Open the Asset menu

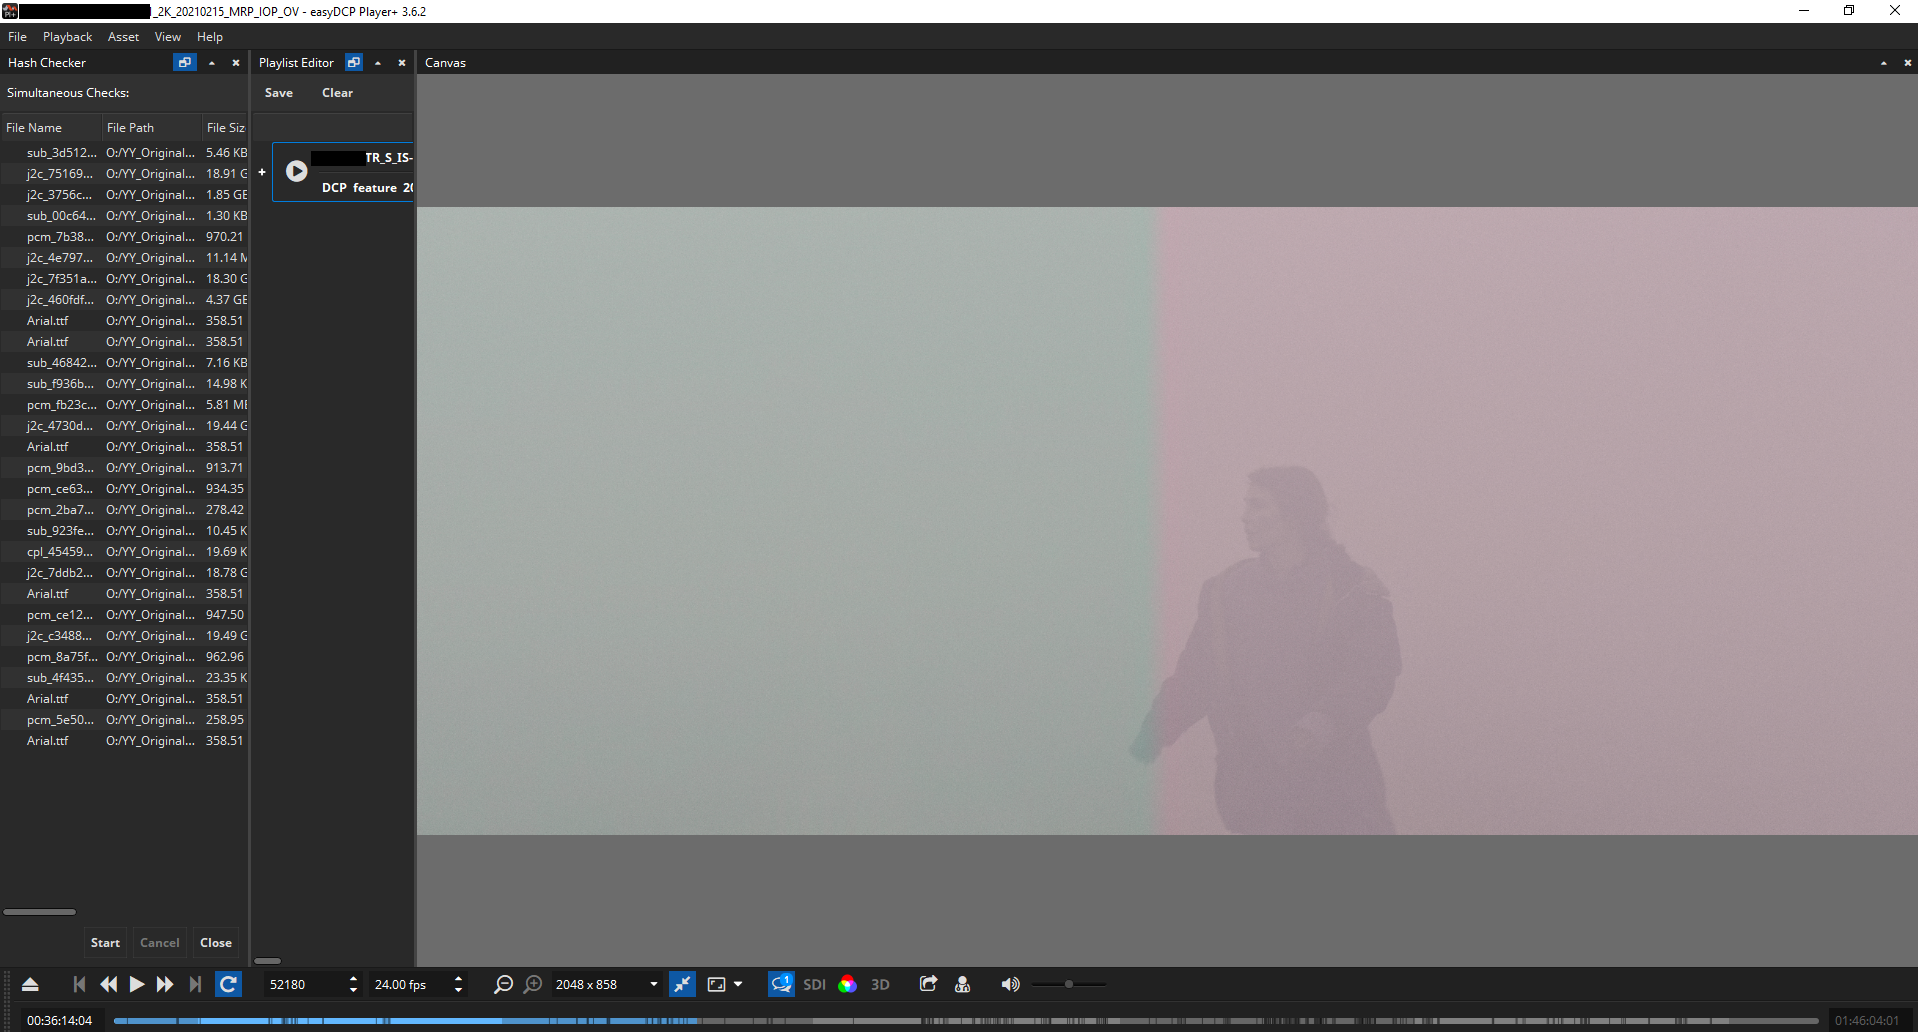[x=123, y=37]
